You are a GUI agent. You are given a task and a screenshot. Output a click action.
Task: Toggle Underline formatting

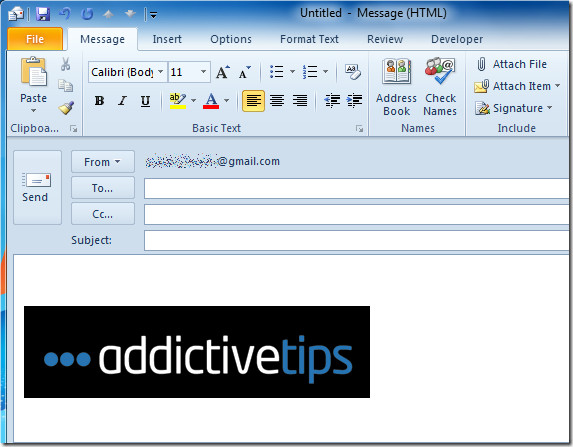pos(145,101)
